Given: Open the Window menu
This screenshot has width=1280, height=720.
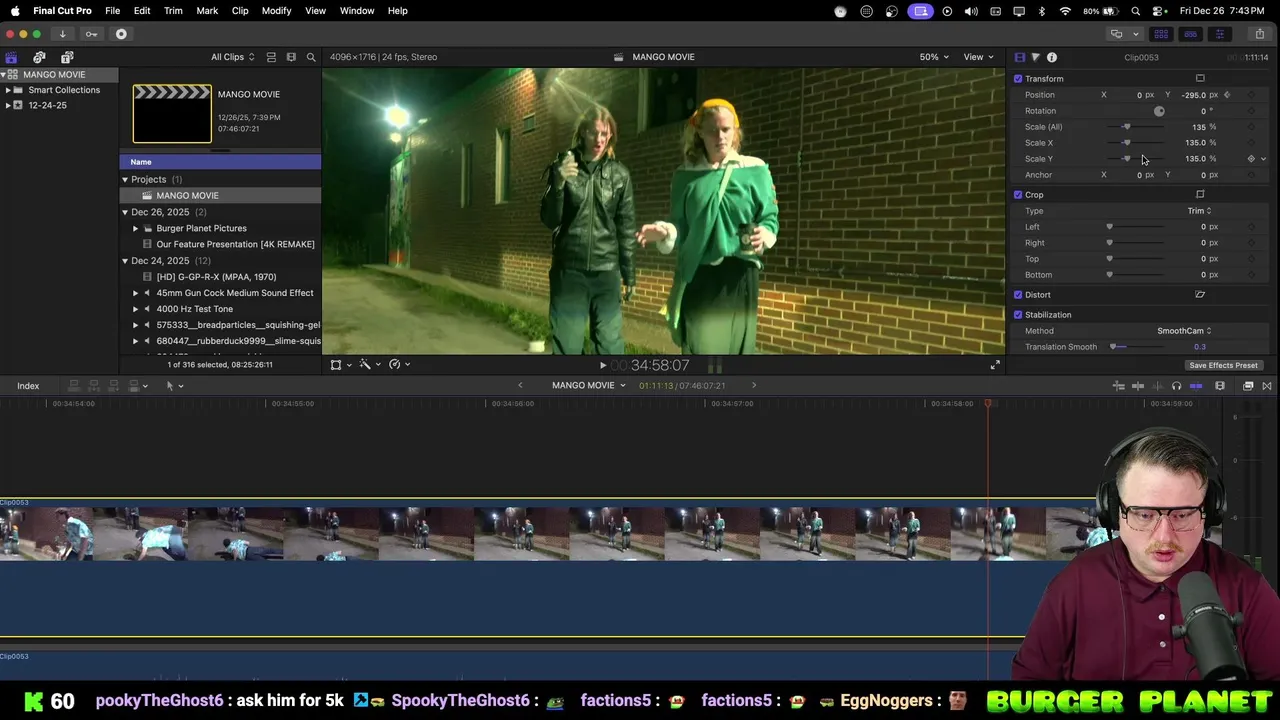Looking at the screenshot, I should [x=357, y=10].
